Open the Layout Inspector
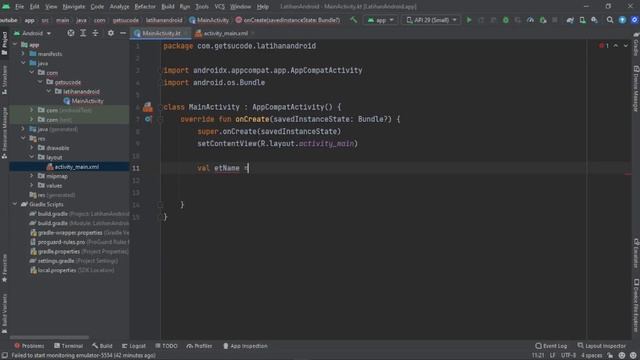Viewport: 640px width, 360px height. (601, 346)
